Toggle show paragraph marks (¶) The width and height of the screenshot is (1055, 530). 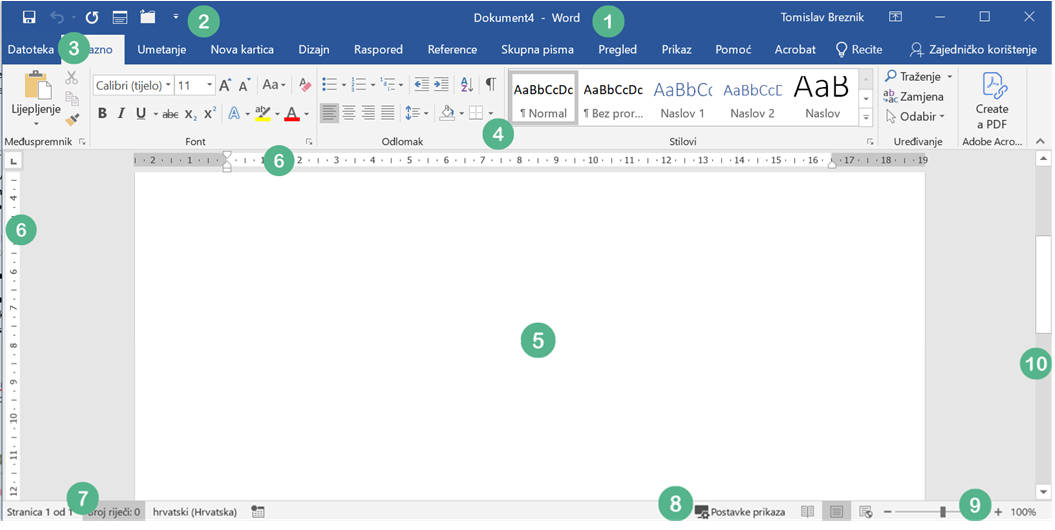[x=490, y=85]
